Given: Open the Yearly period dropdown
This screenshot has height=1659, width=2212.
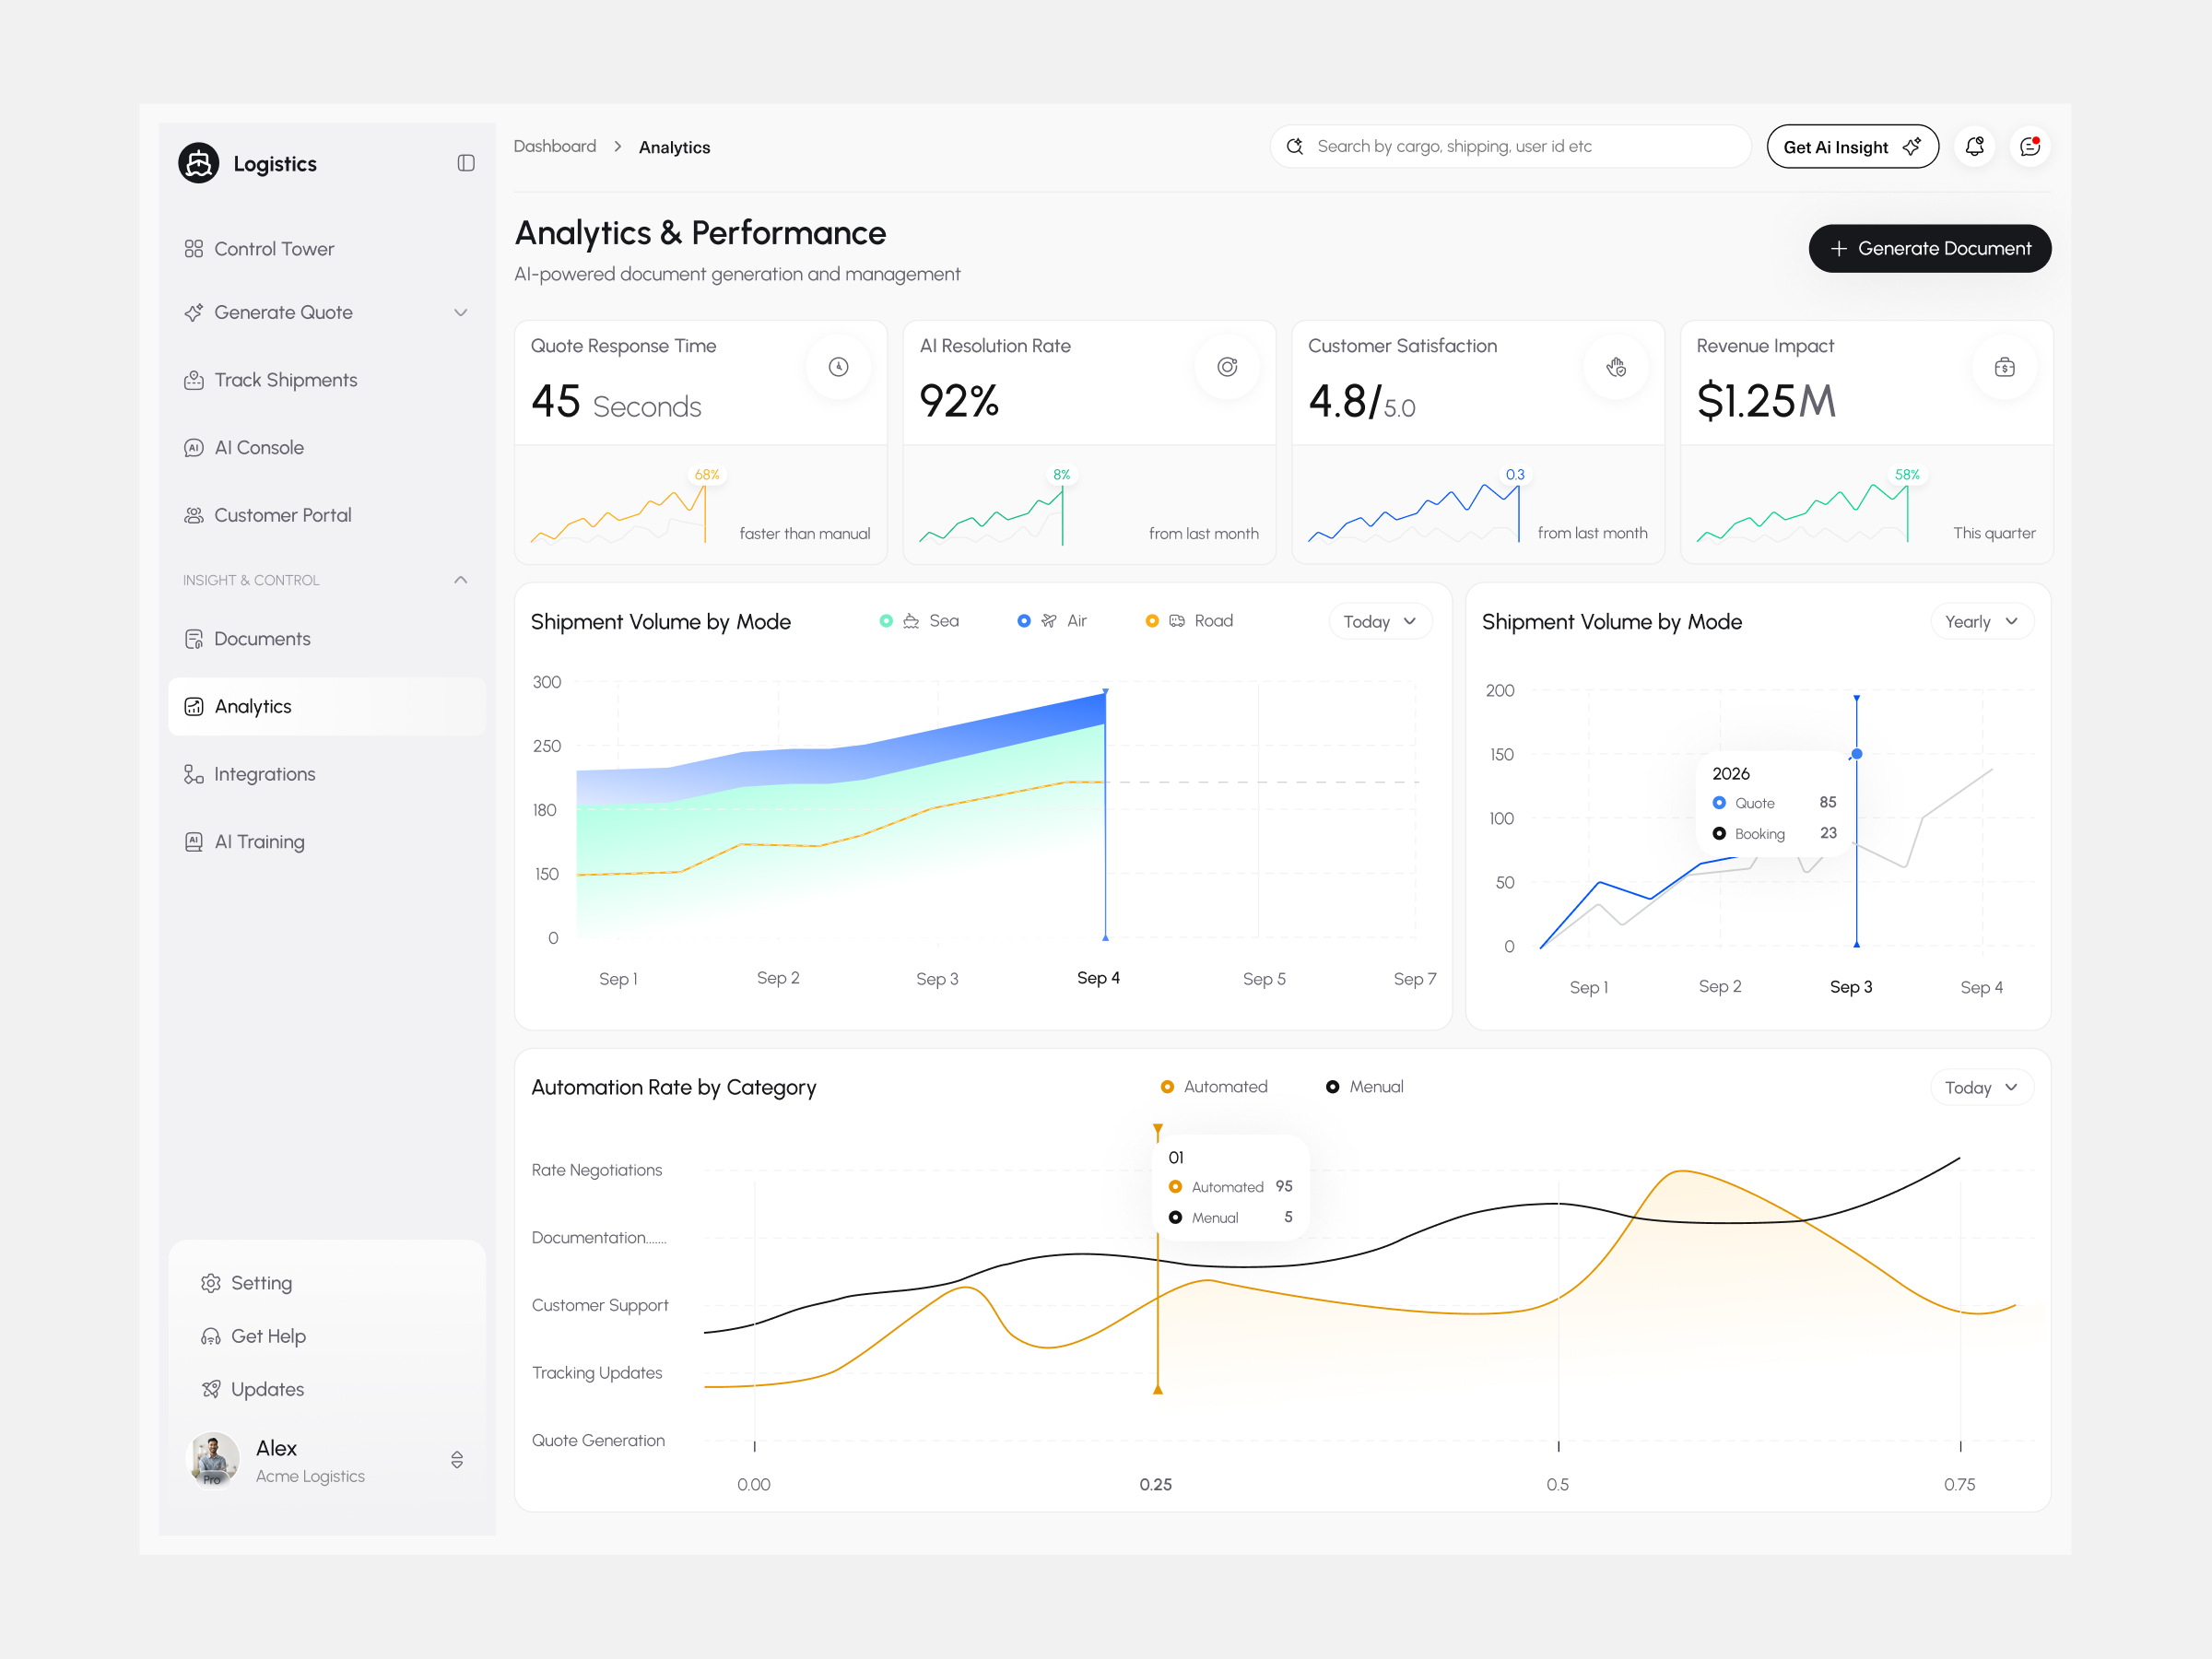Looking at the screenshot, I should point(1982,621).
